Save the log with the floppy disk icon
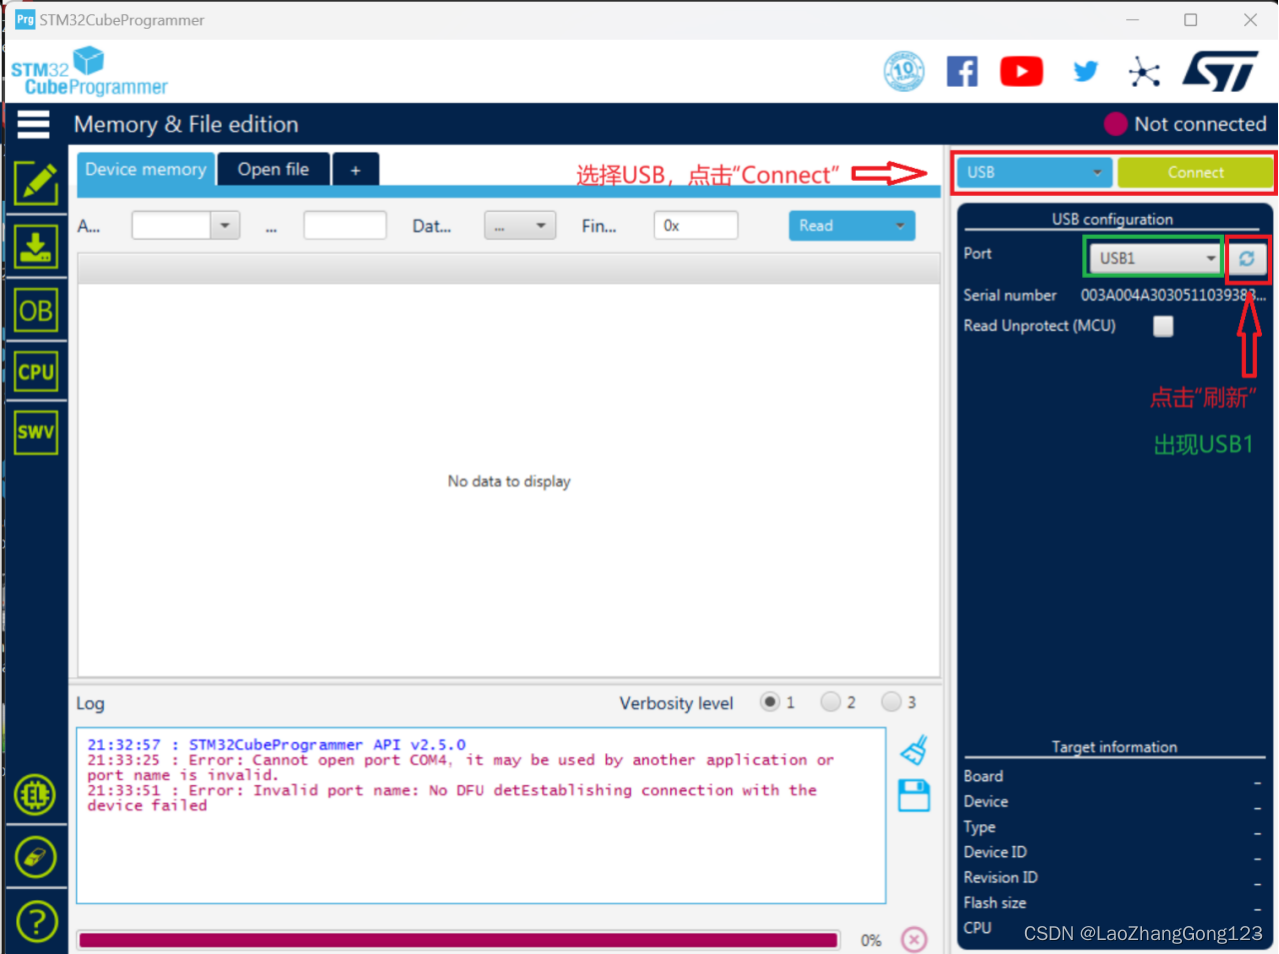1279x954 pixels. pos(913,795)
